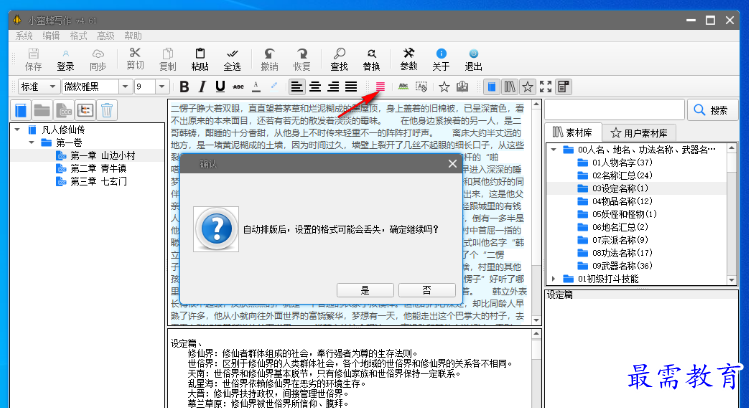
Task: Open the 系统 menu
Action: click(24, 36)
